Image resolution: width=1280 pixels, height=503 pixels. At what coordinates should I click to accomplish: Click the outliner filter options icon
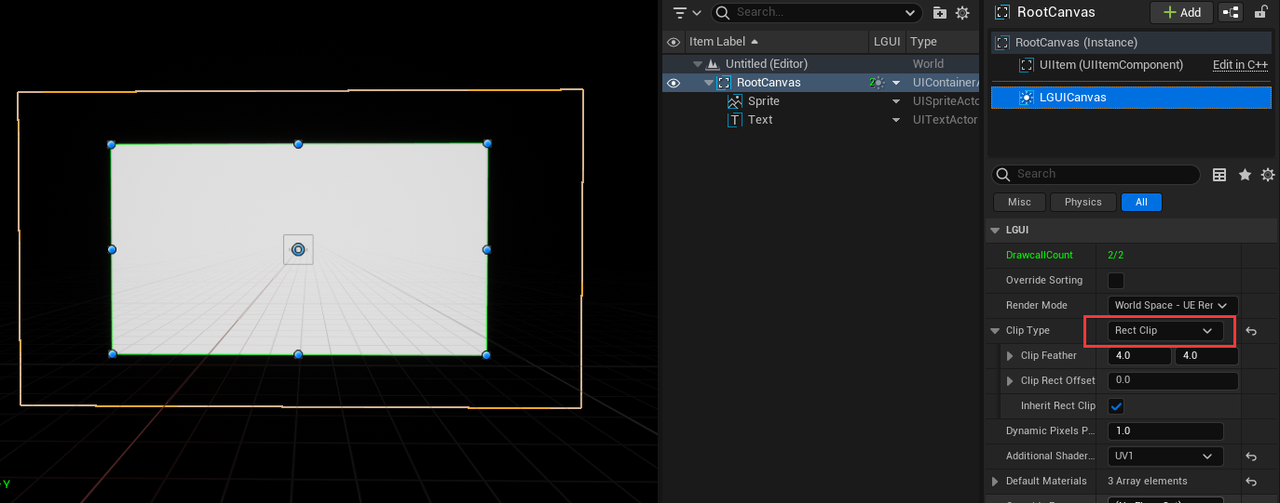(686, 13)
